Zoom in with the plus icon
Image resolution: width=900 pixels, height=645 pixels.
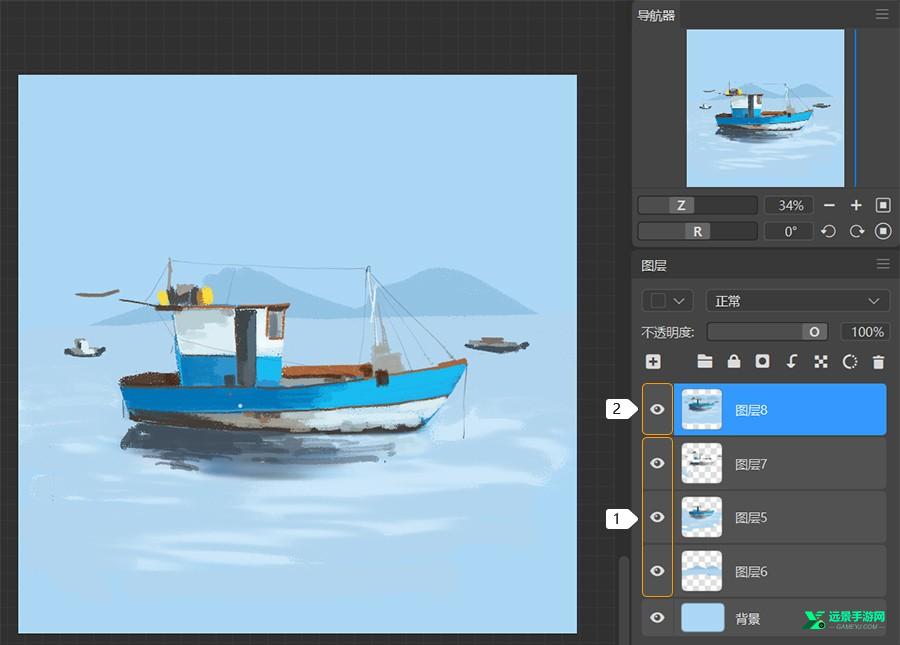point(856,205)
